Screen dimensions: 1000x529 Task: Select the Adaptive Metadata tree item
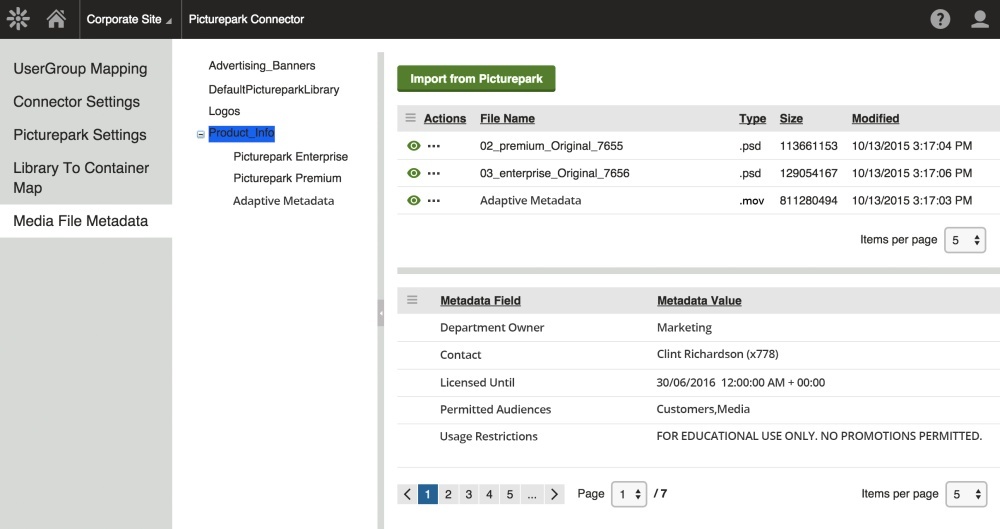coord(283,201)
